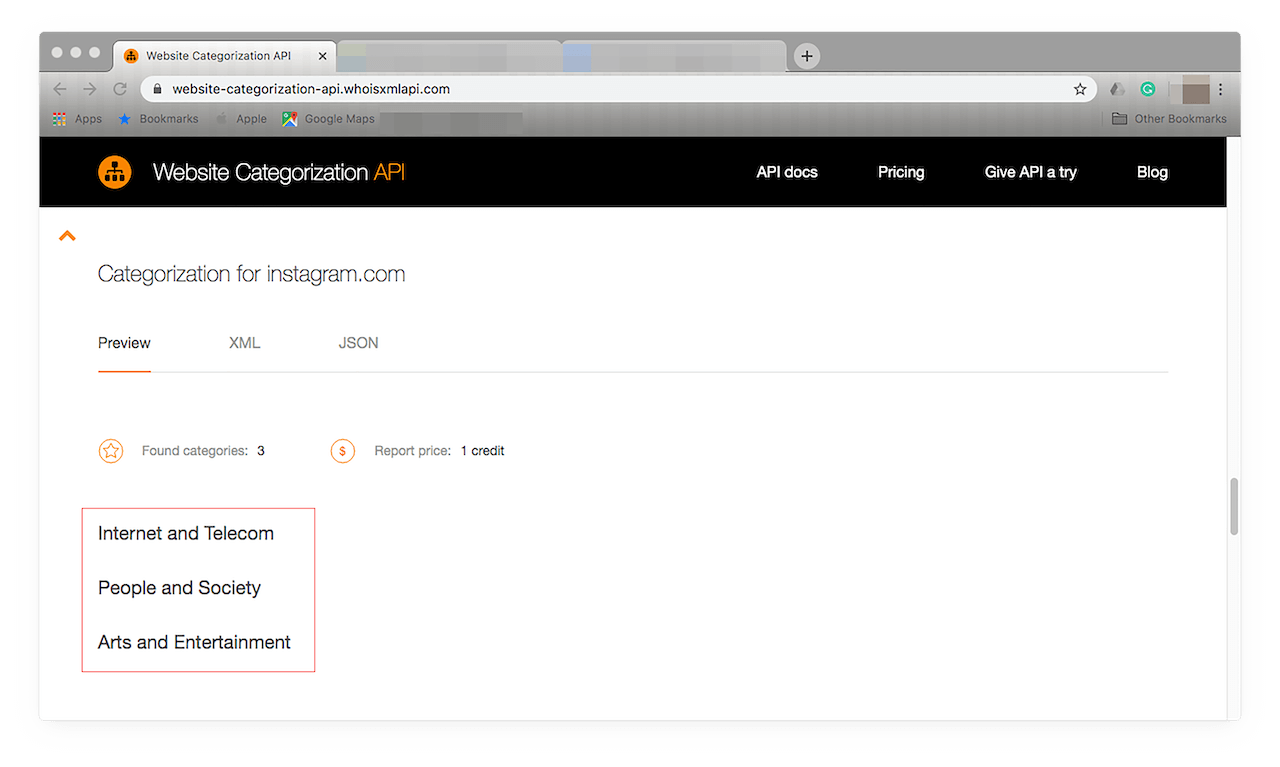Open Bookmarks star folder in bookmarks bar

[x=158, y=118]
